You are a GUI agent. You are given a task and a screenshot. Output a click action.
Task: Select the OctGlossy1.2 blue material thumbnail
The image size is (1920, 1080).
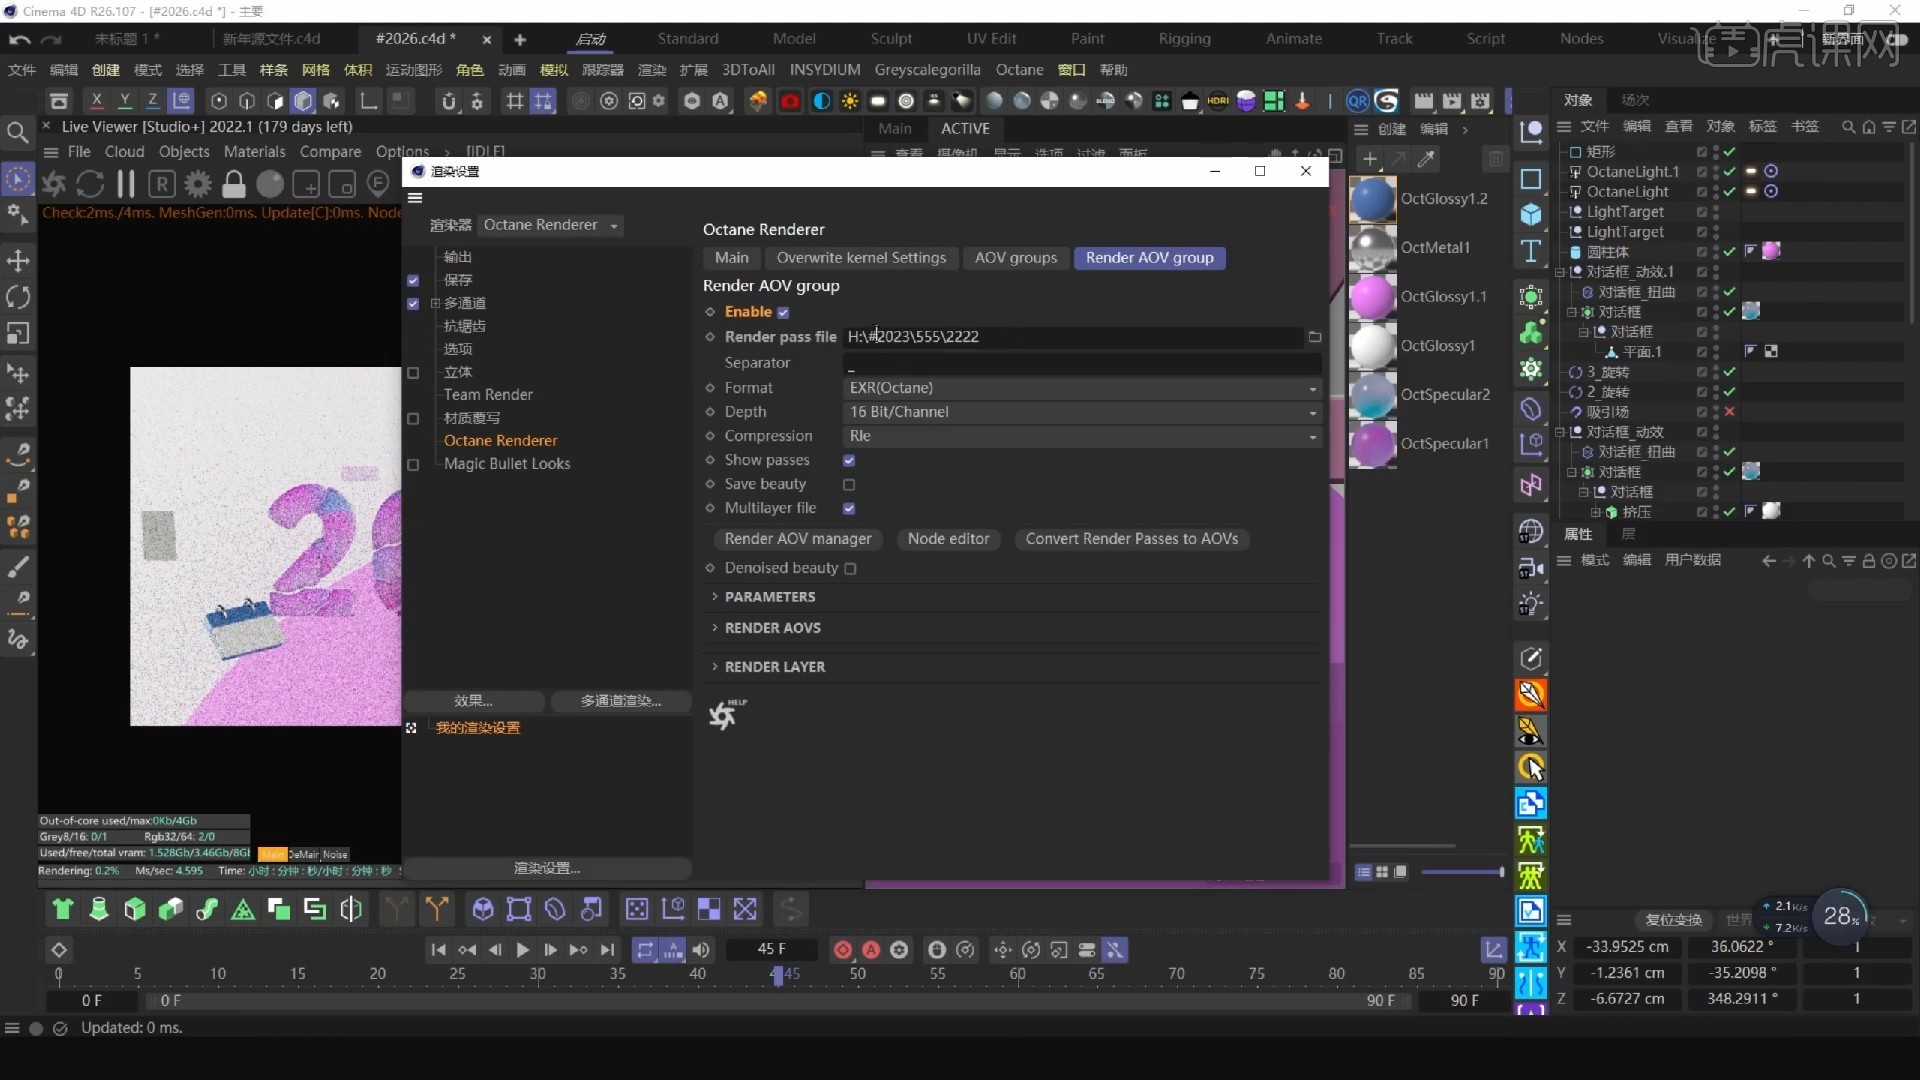(x=1372, y=199)
